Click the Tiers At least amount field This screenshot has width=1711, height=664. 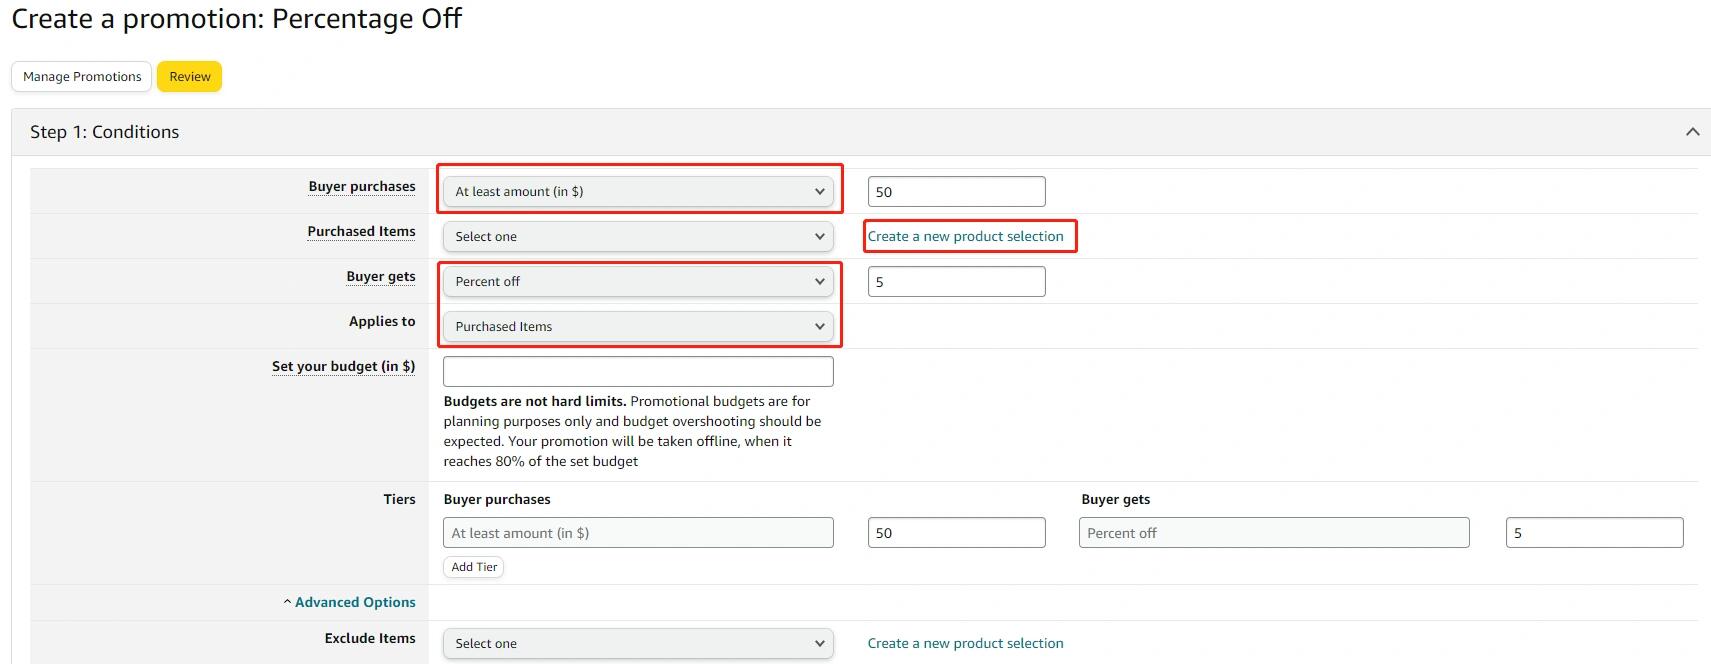click(638, 533)
